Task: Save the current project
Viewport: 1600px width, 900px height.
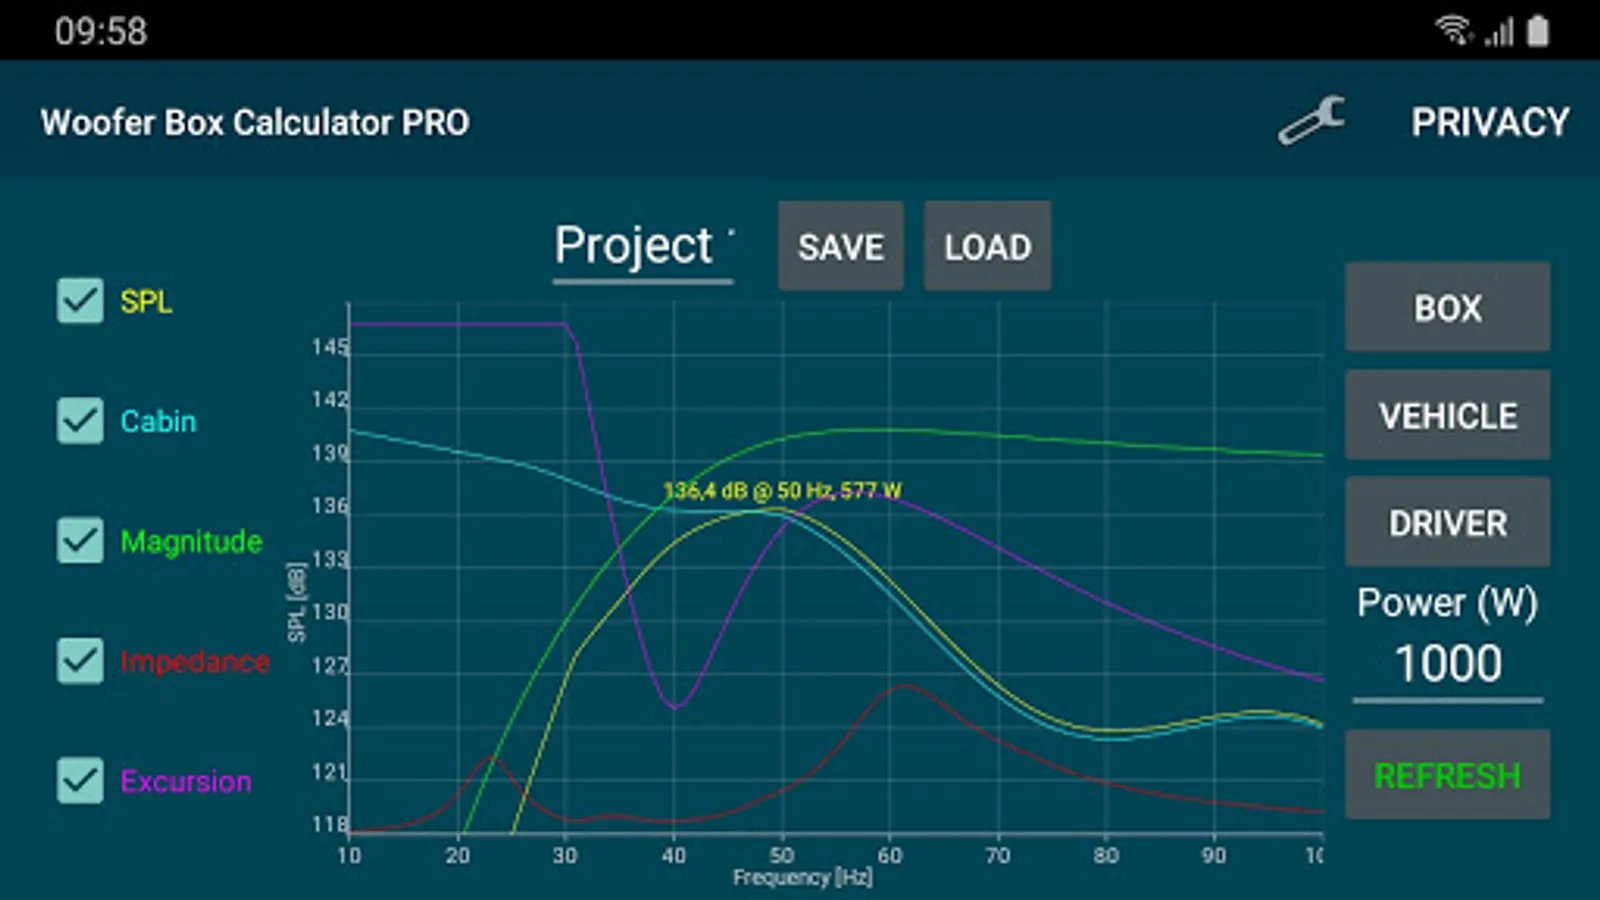Action: coord(841,246)
